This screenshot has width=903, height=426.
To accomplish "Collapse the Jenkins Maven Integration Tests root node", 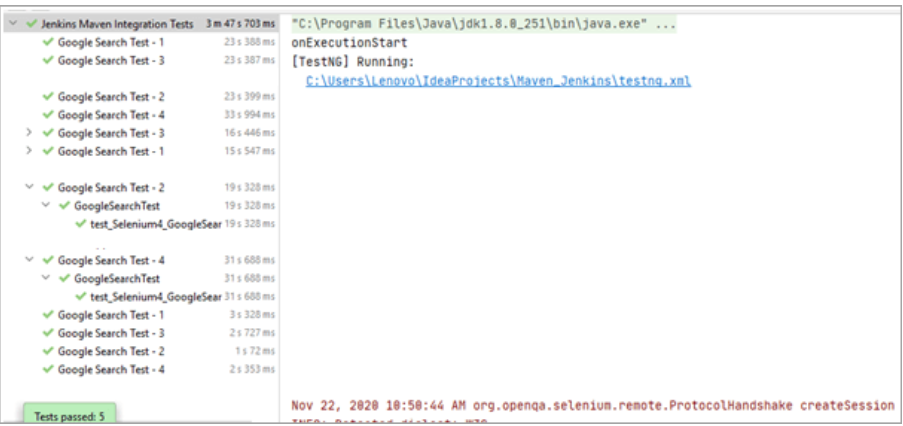I will tap(15, 24).
